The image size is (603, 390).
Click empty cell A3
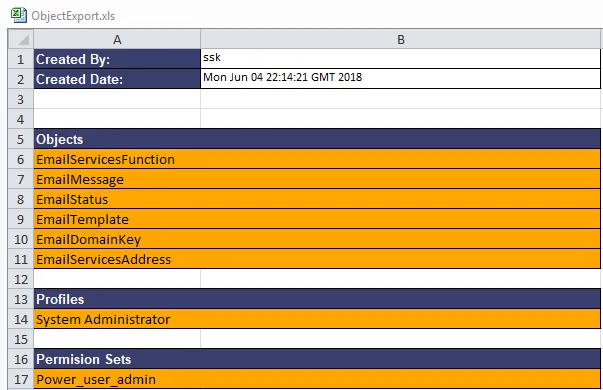[x=117, y=99]
